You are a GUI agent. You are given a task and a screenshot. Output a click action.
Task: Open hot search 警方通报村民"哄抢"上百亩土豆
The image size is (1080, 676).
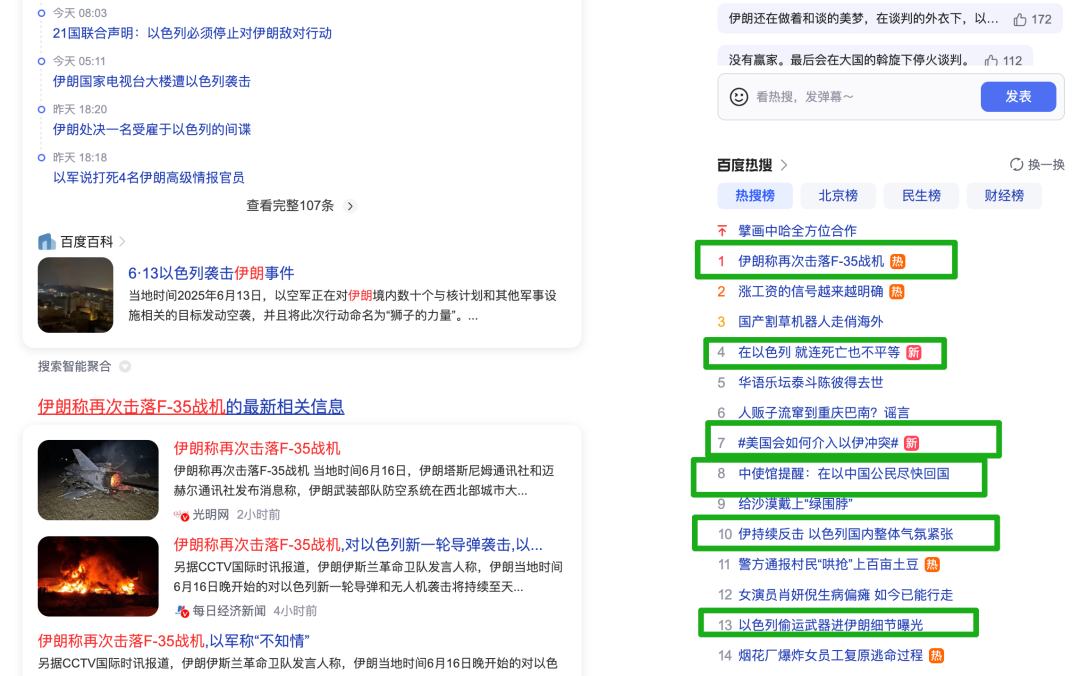(829, 565)
